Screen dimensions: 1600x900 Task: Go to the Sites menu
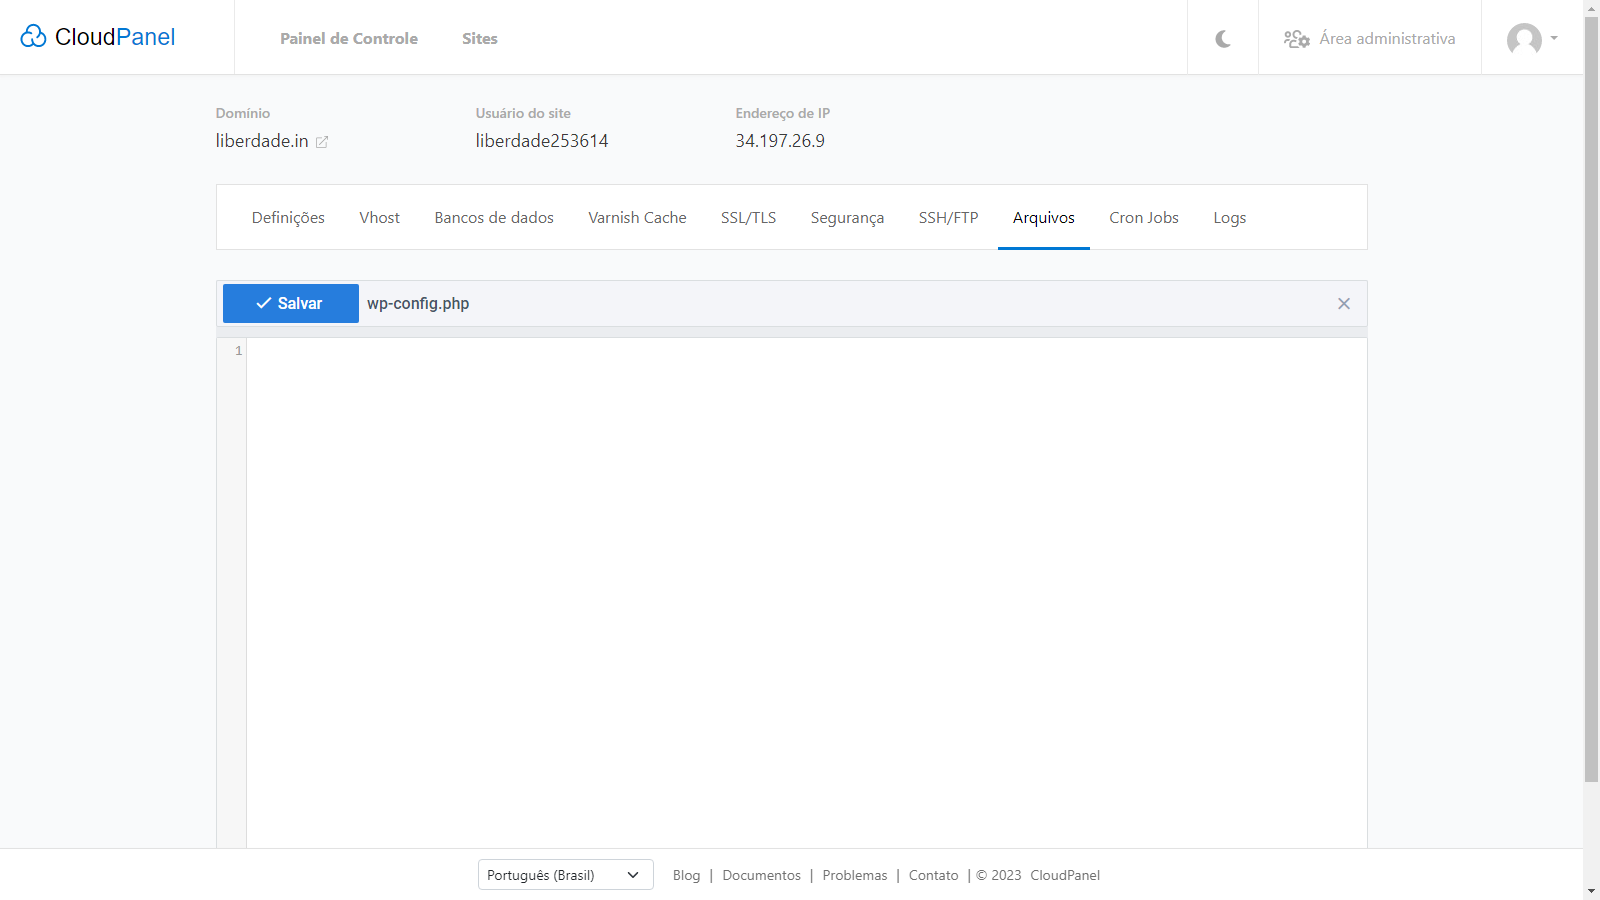tap(479, 38)
